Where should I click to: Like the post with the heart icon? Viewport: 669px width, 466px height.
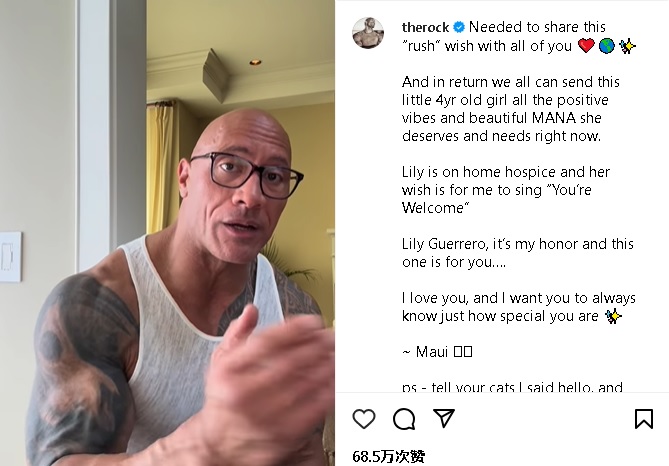(x=364, y=419)
